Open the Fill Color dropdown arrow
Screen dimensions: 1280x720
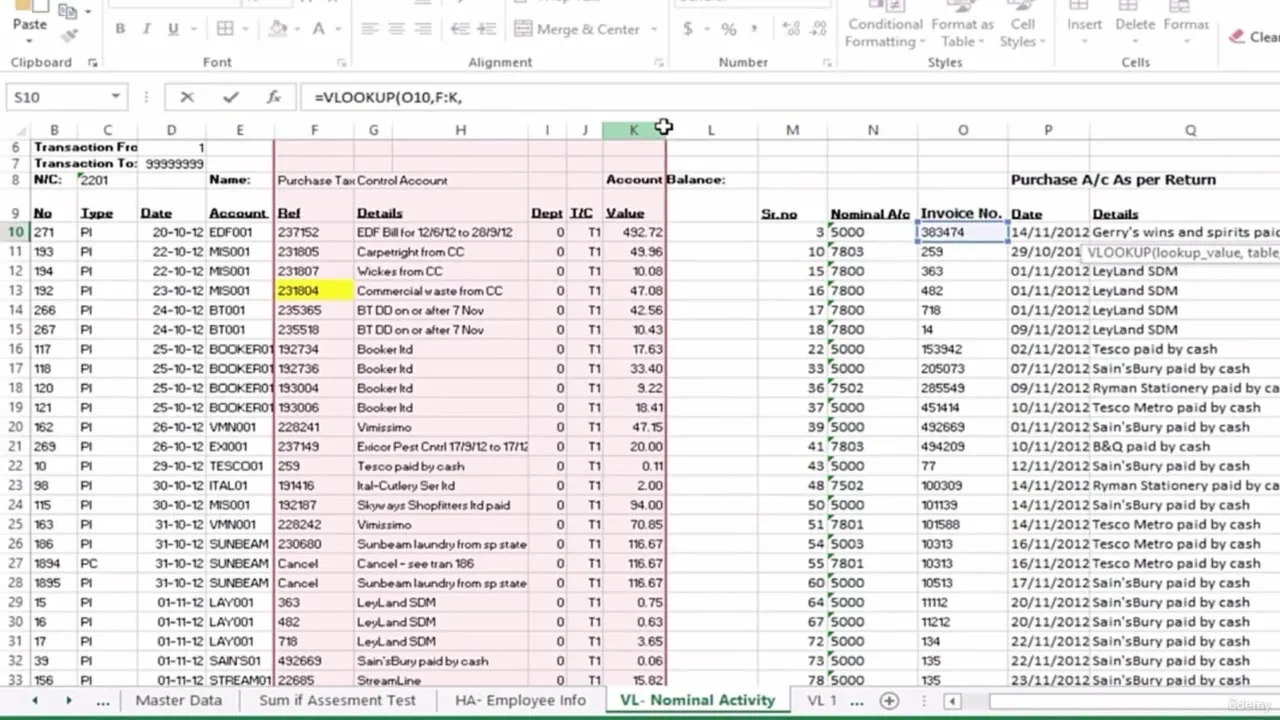pos(299,29)
